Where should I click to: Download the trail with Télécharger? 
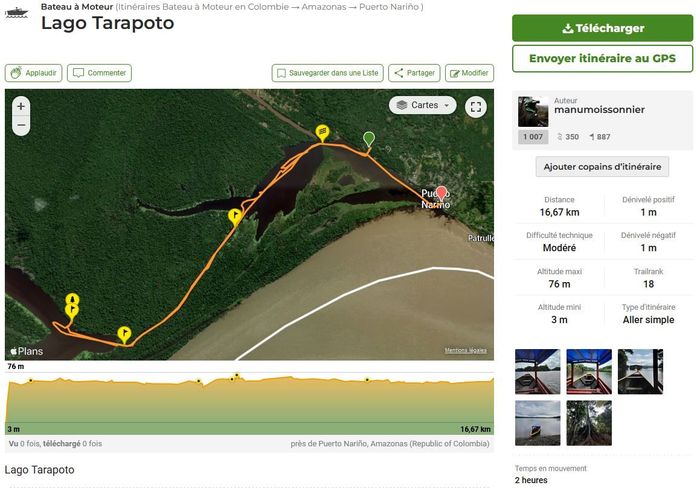click(602, 28)
